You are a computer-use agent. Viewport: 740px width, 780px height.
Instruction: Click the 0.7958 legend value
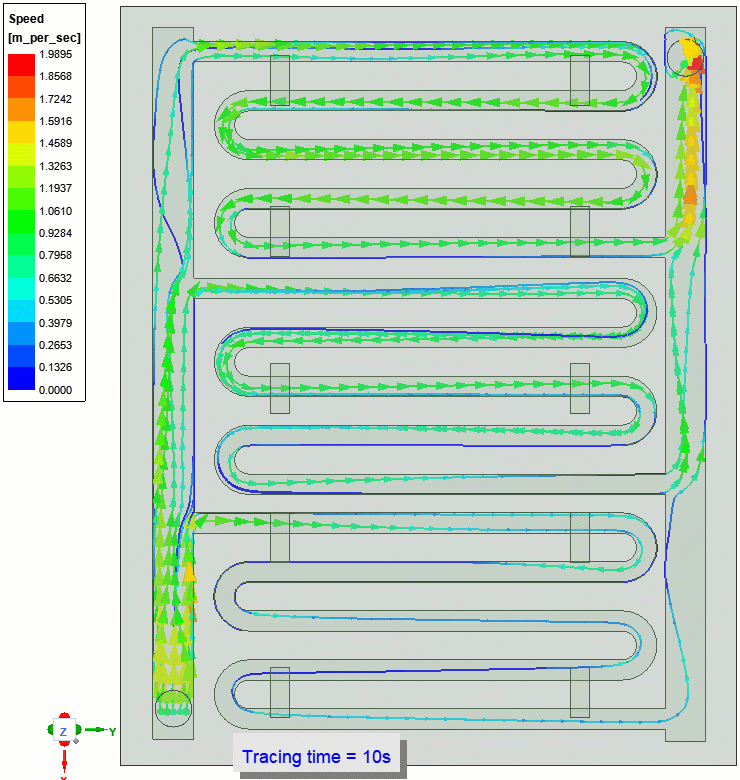point(55,255)
